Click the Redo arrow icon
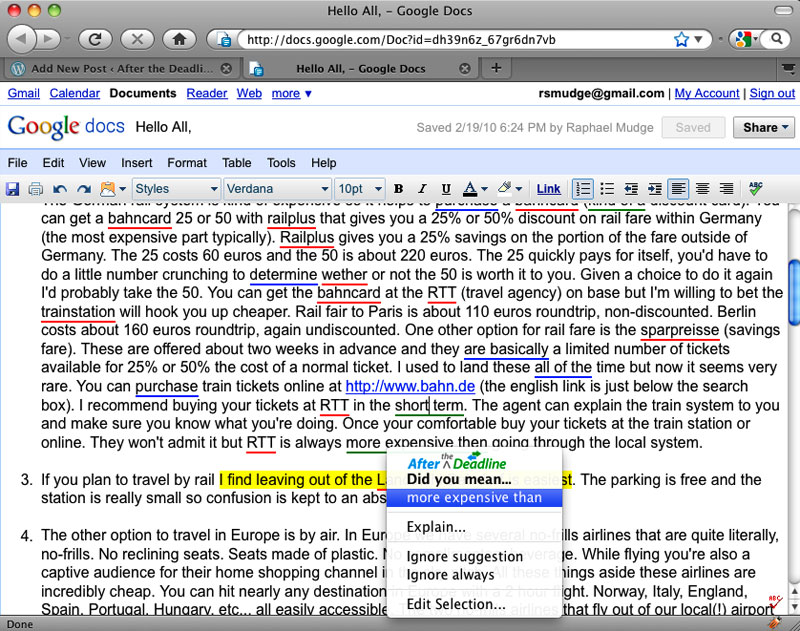This screenshot has width=800, height=631. tap(84, 189)
